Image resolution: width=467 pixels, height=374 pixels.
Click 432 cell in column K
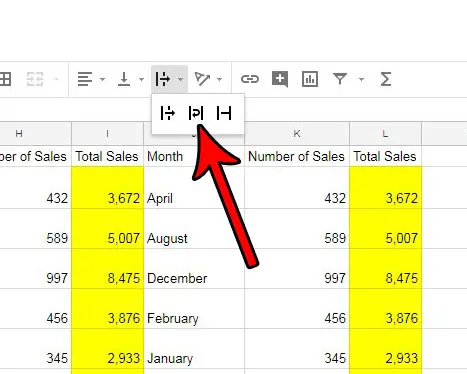297,188
